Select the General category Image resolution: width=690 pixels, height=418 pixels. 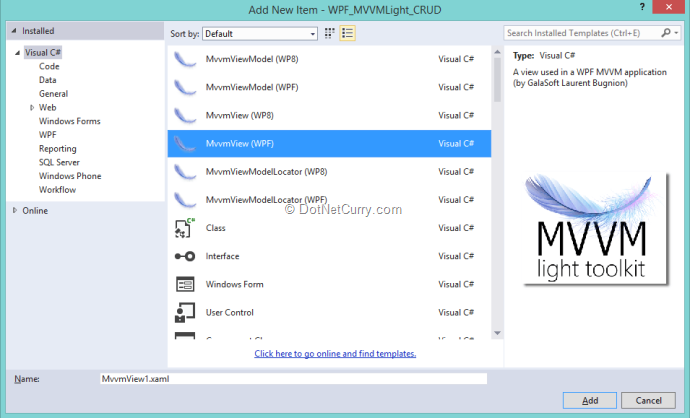pyautogui.click(x=53, y=94)
